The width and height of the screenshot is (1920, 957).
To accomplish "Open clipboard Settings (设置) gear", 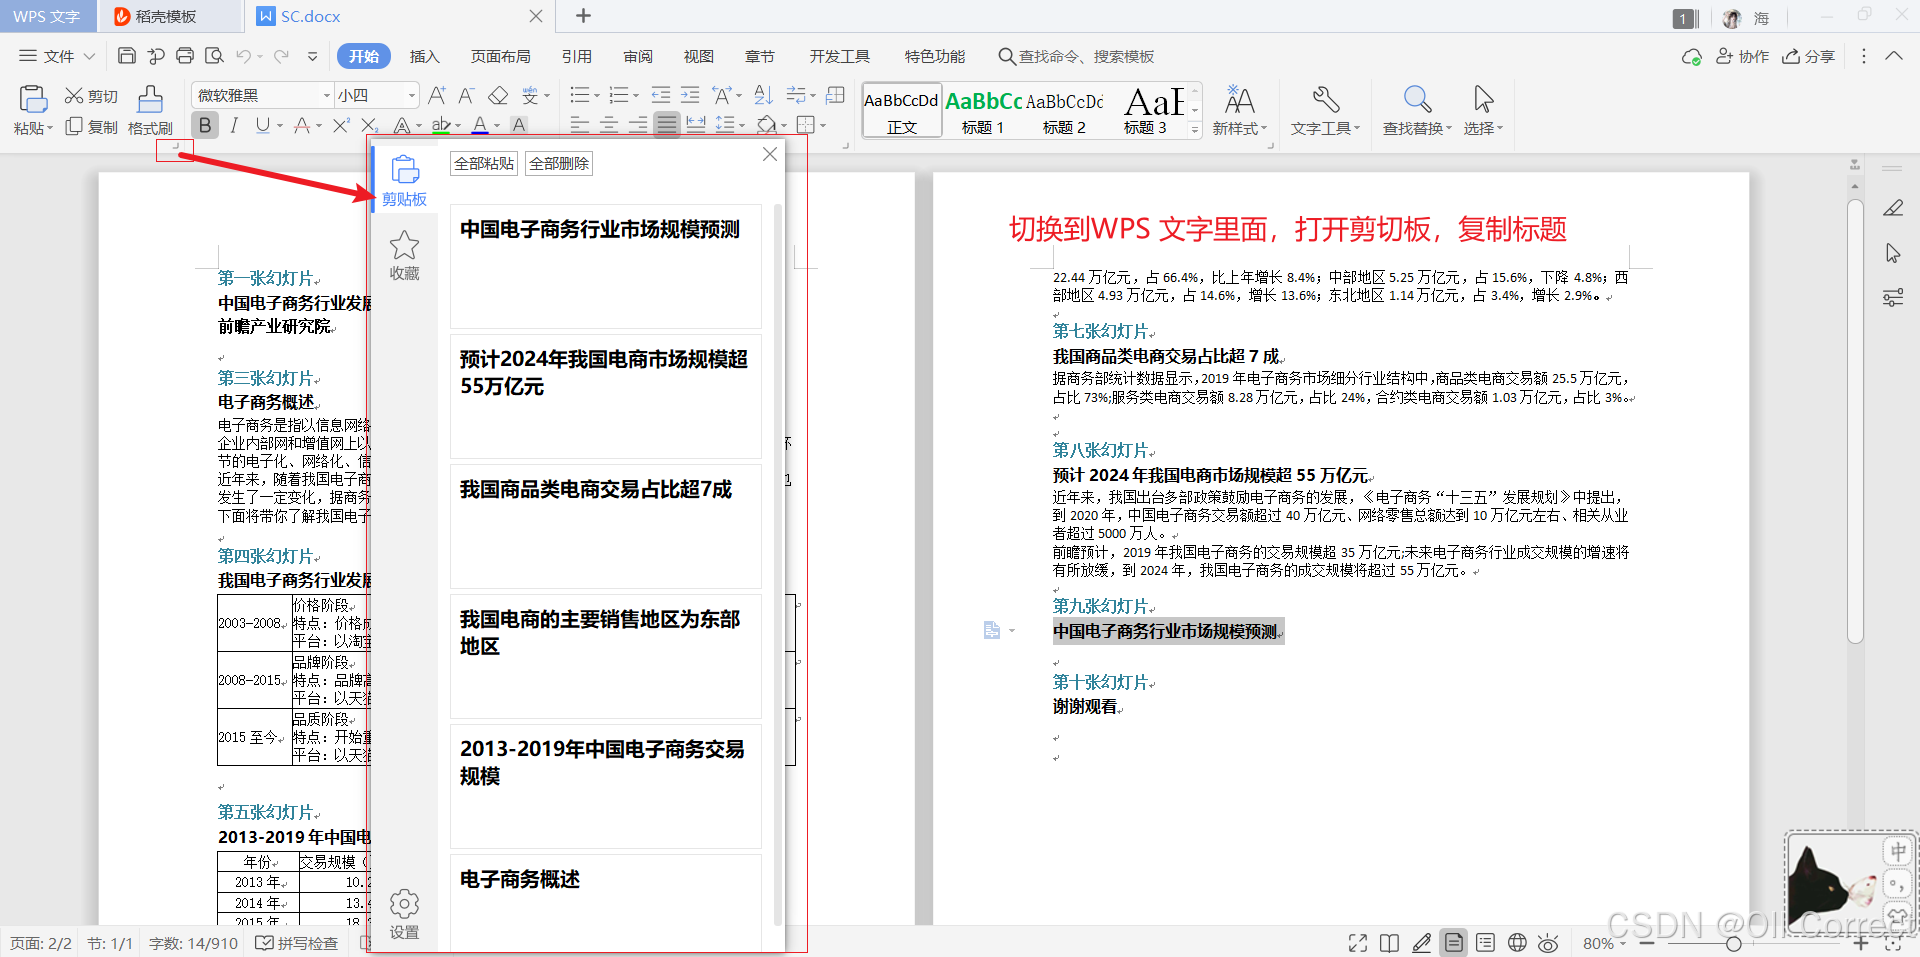I will (x=404, y=914).
